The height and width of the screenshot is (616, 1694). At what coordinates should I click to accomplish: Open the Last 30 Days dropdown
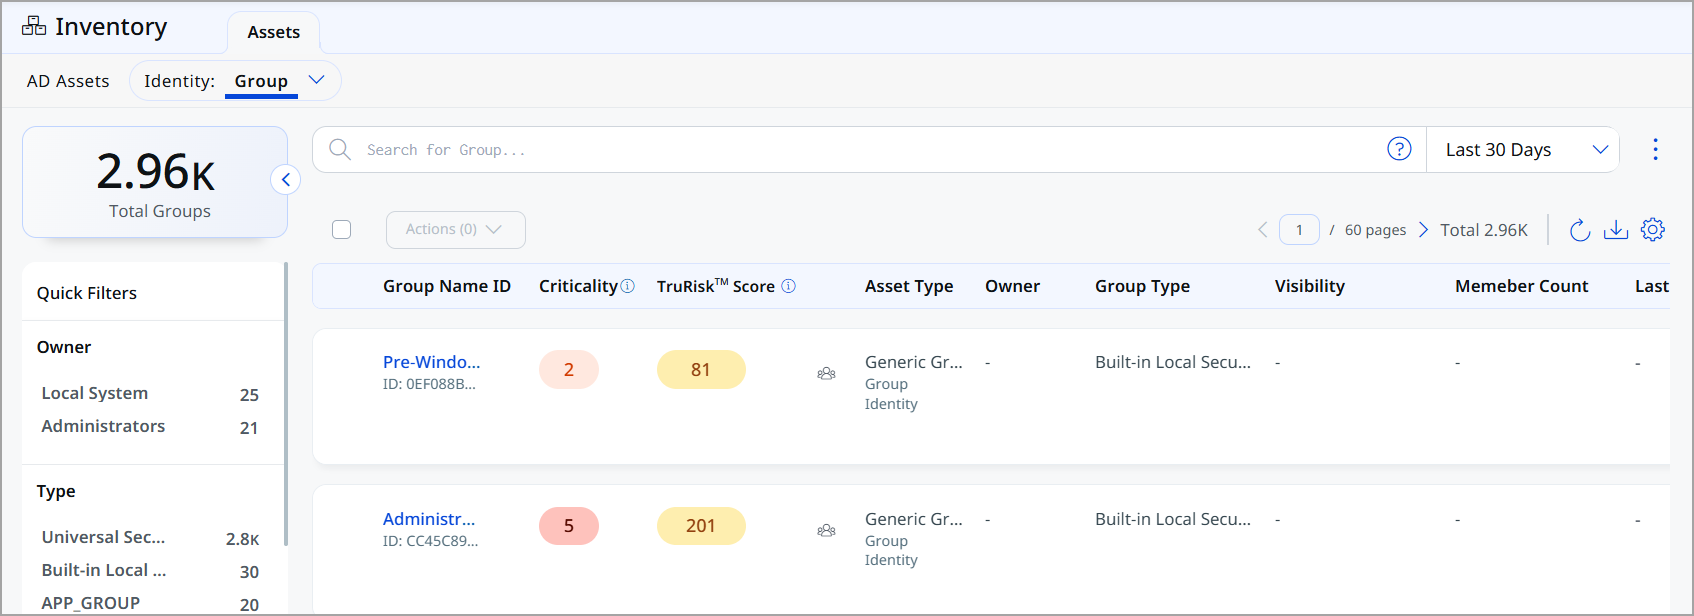point(1523,149)
